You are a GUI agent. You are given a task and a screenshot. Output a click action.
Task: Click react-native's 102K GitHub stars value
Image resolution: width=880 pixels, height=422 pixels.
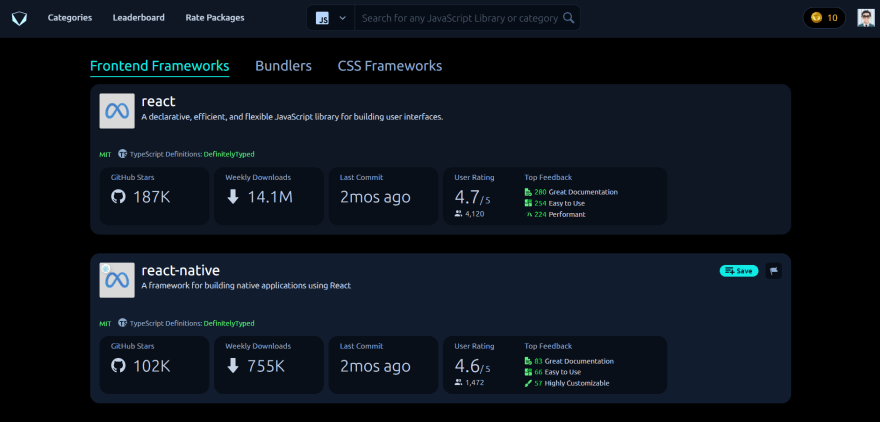[x=152, y=366]
